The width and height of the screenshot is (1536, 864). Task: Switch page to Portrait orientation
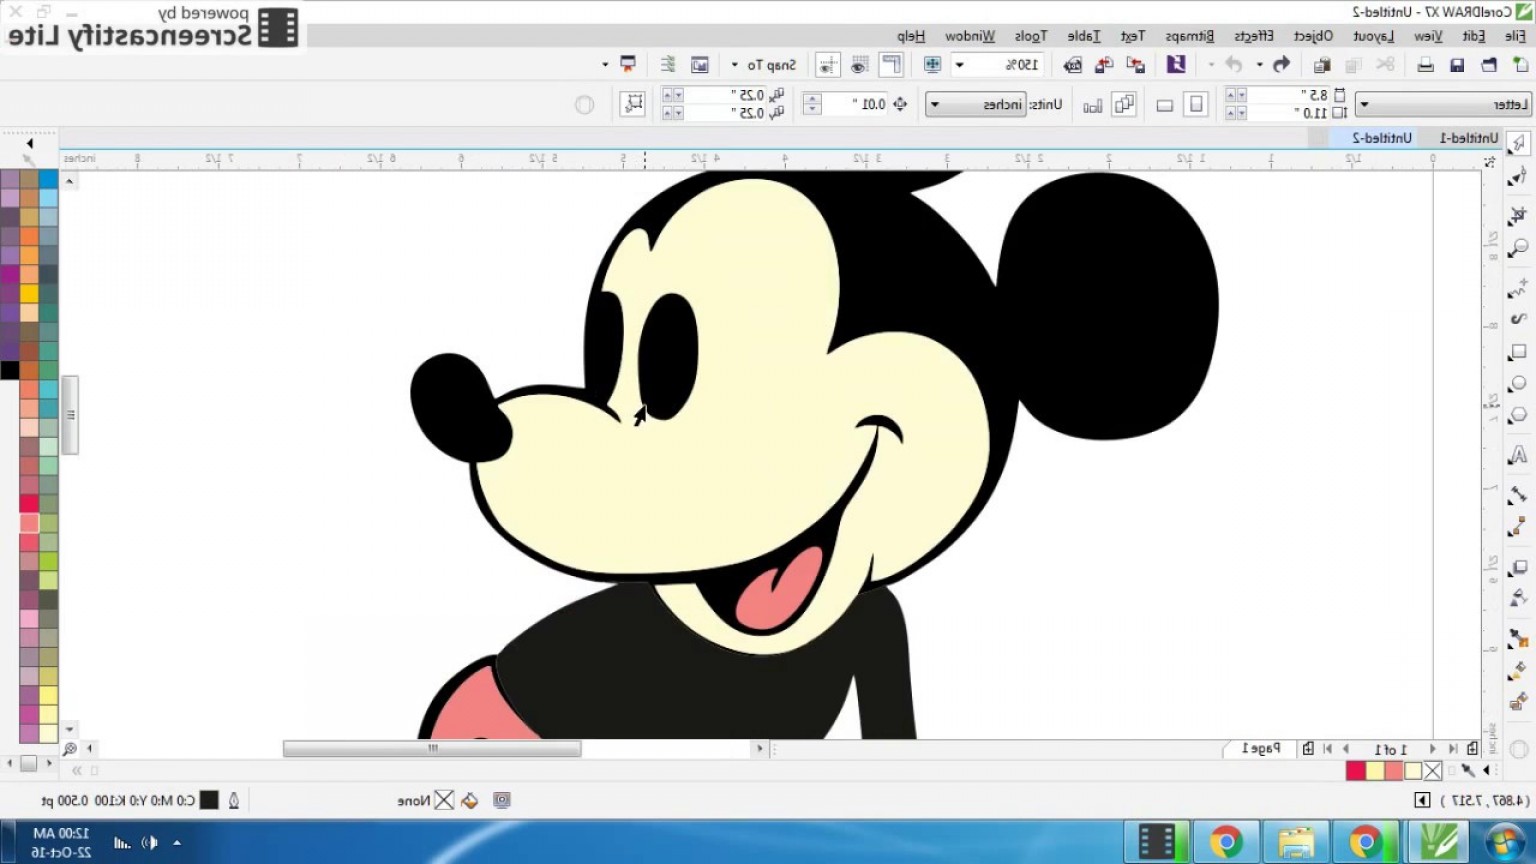[x=1196, y=104]
